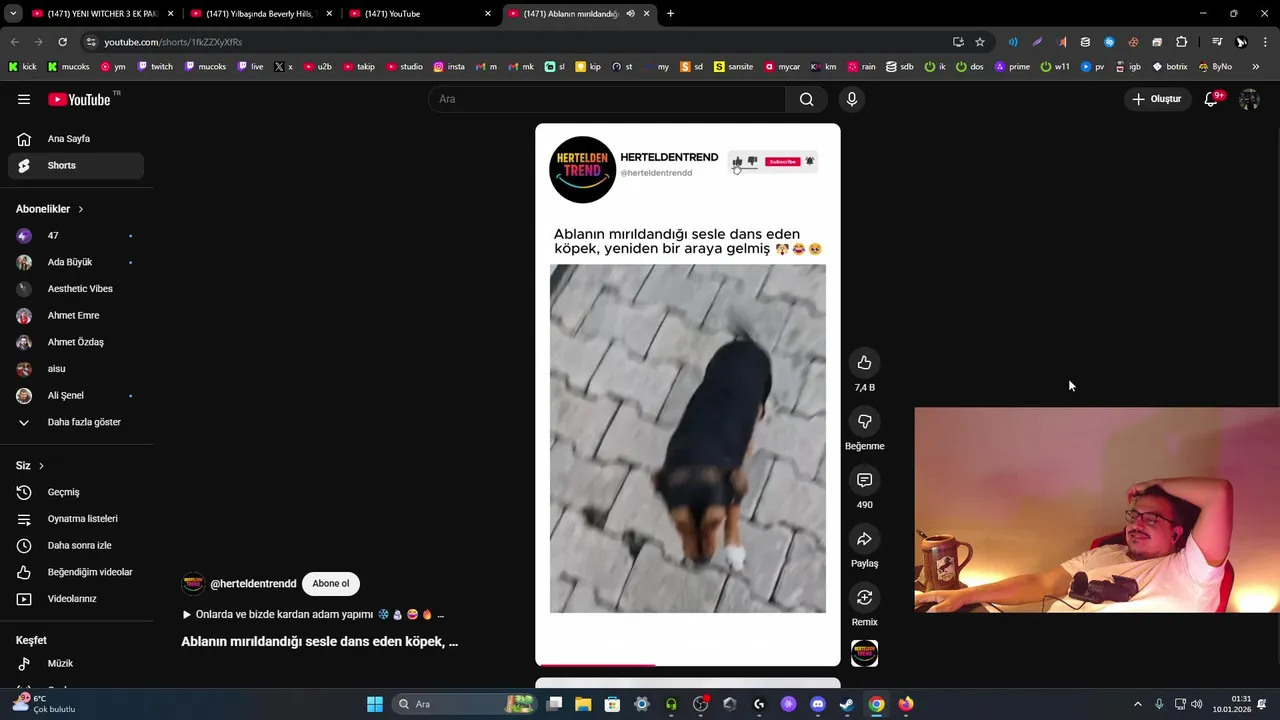Focus the Ara search field
Screen dimensions: 1280x720
[607, 99]
